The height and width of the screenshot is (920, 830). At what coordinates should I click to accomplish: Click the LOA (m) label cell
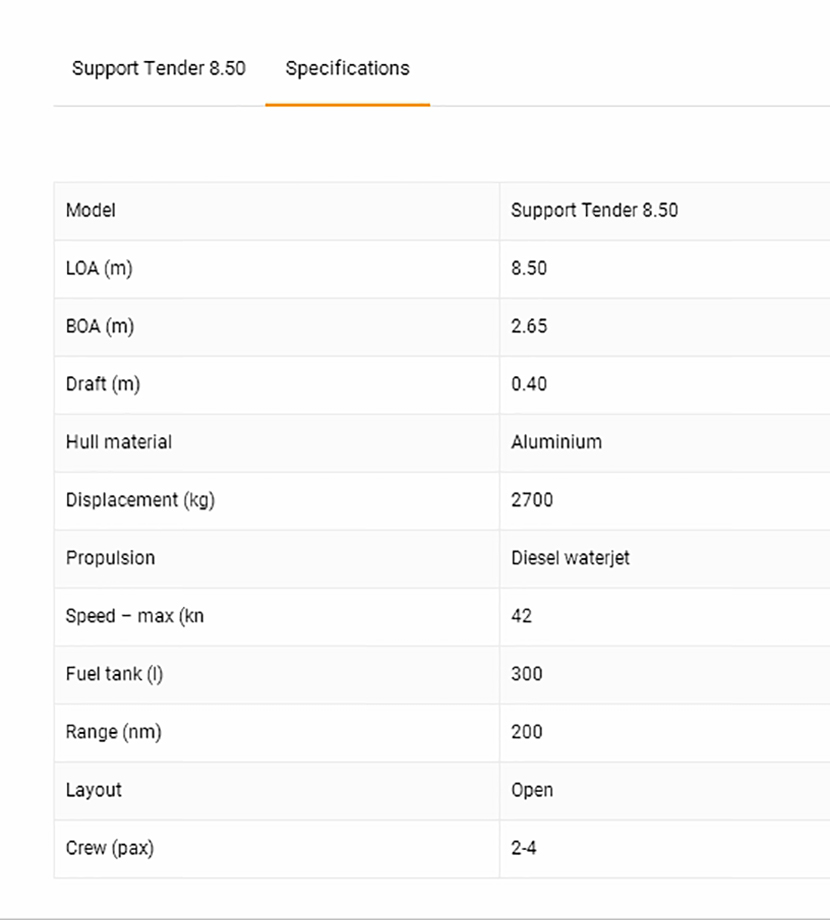pos(99,269)
